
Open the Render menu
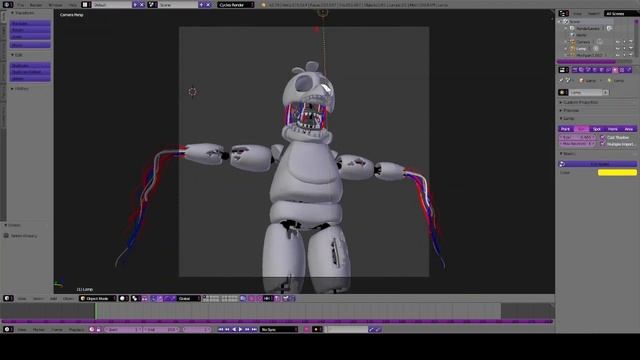[36, 5]
